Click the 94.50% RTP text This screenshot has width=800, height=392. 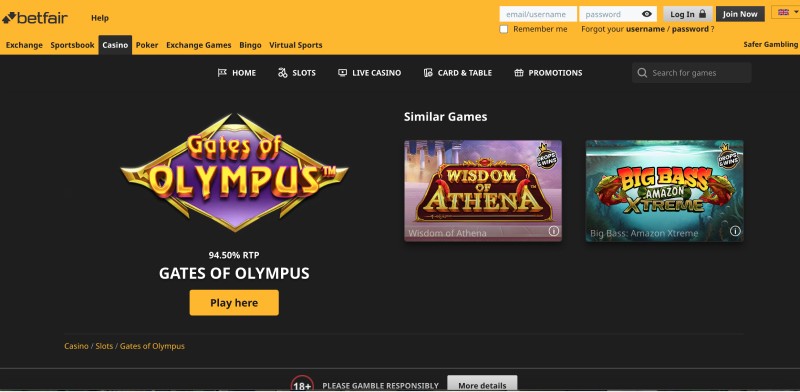coord(234,255)
